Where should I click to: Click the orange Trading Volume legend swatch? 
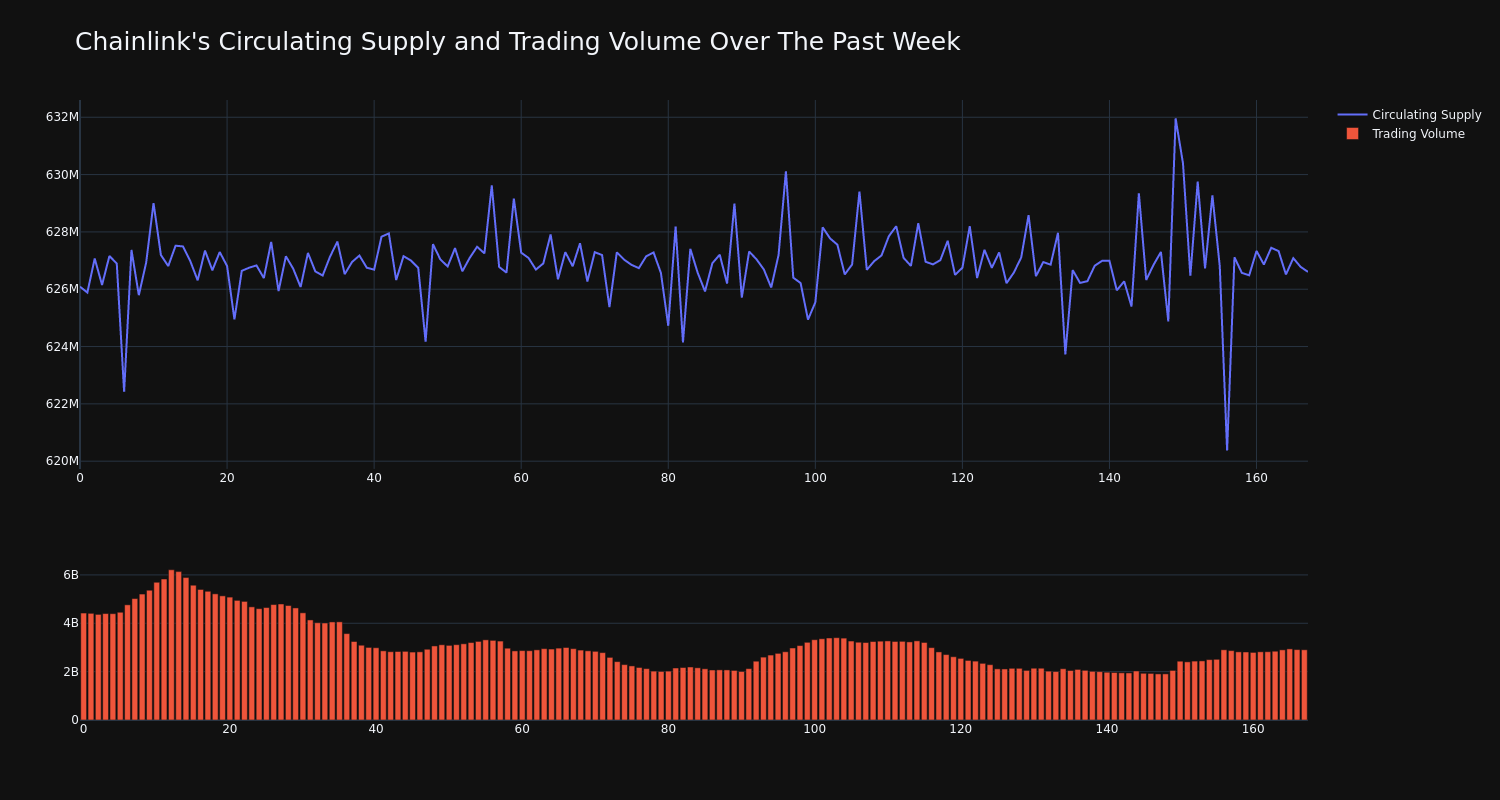pos(1352,134)
